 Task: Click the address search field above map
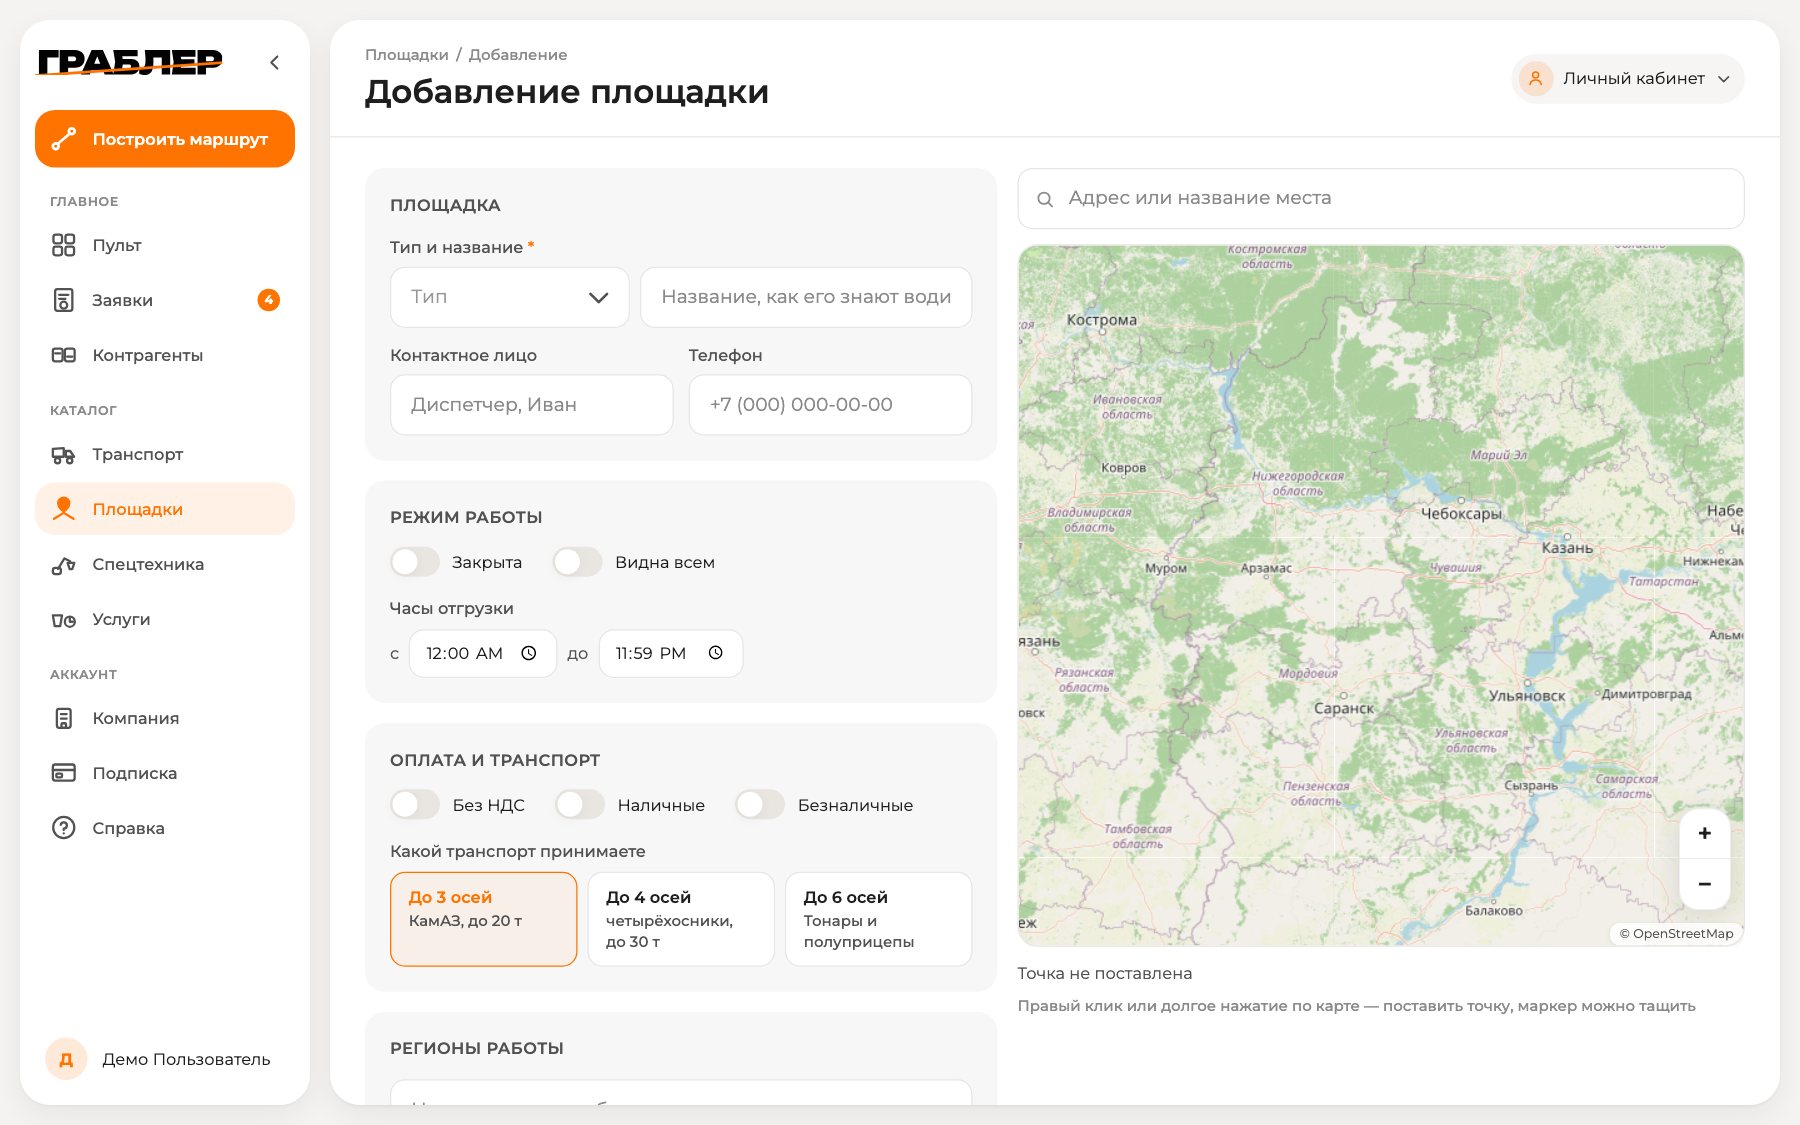click(1381, 199)
